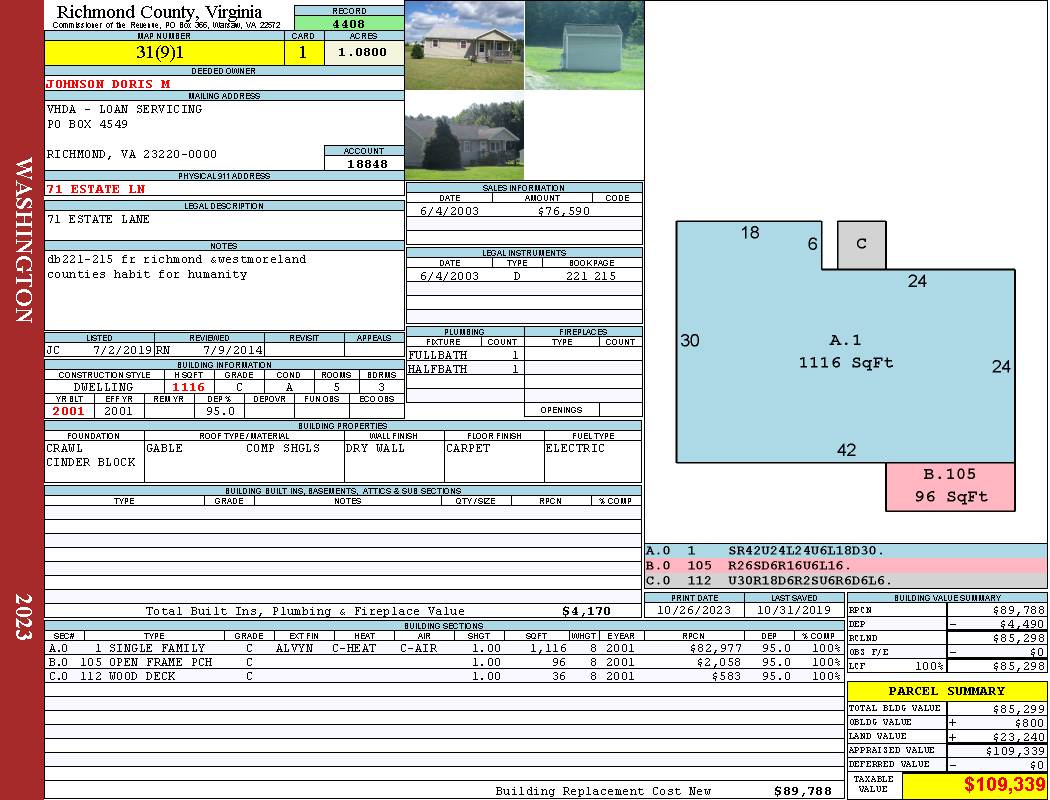Screen dimensions: 1050x800
Task: Click the gray C deck sketch box
Action: [x=861, y=245]
